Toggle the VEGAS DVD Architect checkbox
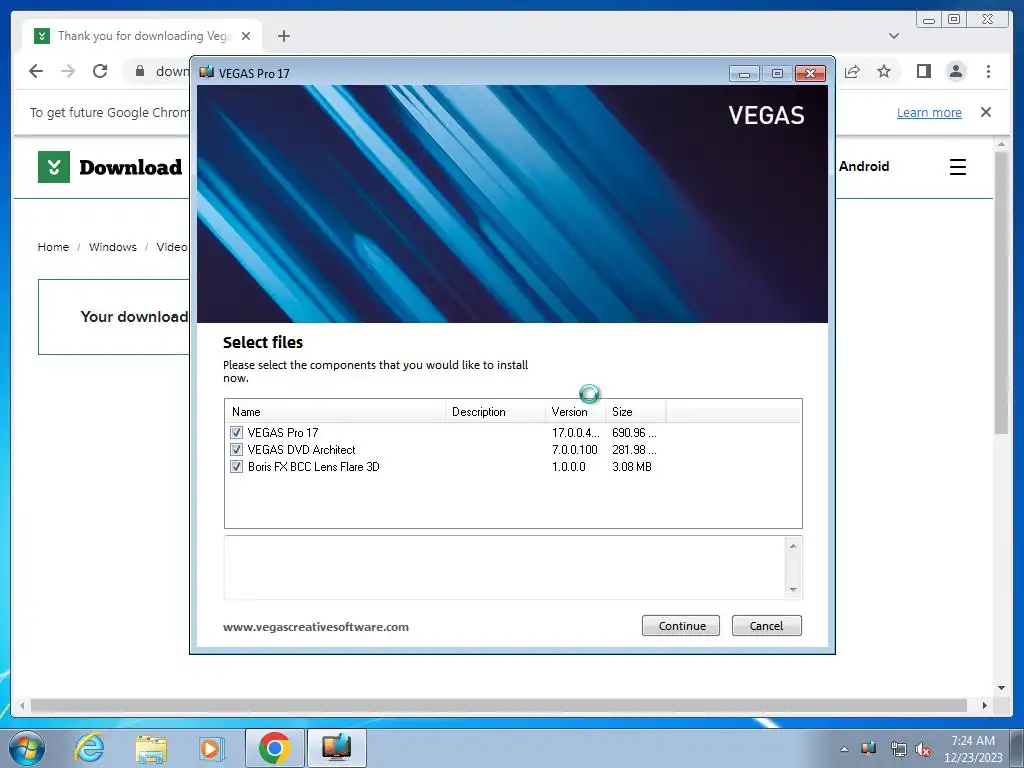Image resolution: width=1024 pixels, height=768 pixels. pos(236,449)
